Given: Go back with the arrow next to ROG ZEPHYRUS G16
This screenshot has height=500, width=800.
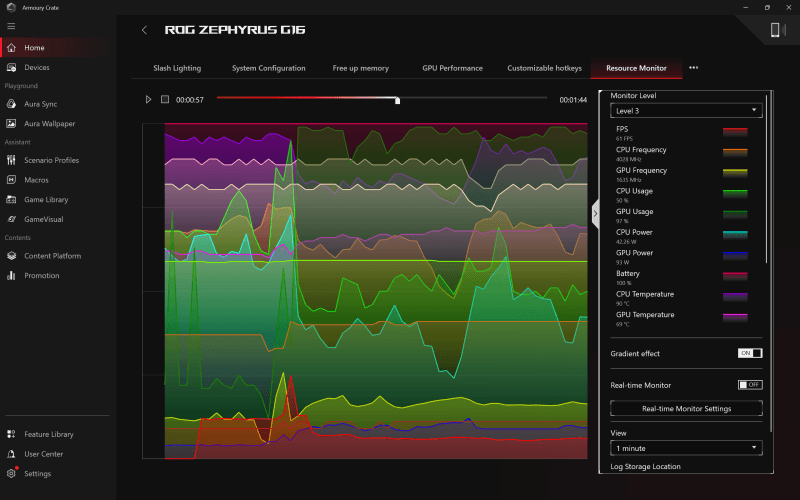Looking at the screenshot, I should 144,30.
